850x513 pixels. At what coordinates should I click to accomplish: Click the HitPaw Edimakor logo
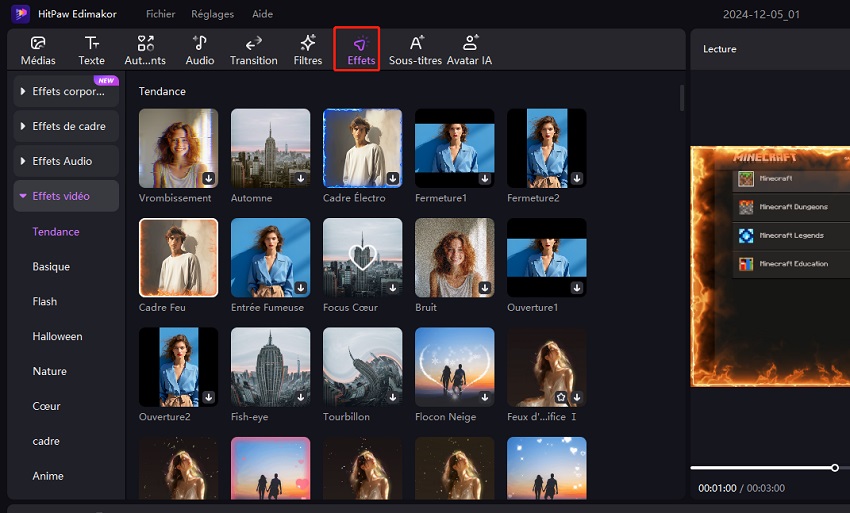(x=21, y=14)
